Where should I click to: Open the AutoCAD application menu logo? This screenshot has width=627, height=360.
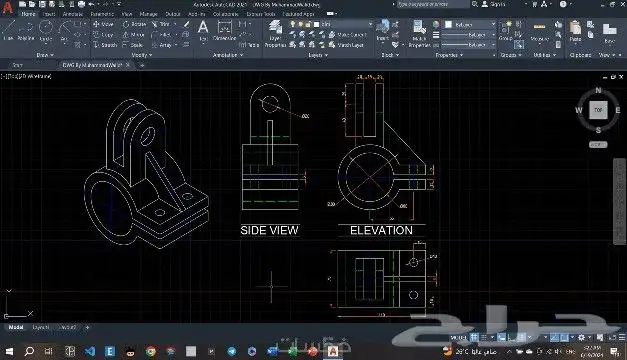coord(7,7)
